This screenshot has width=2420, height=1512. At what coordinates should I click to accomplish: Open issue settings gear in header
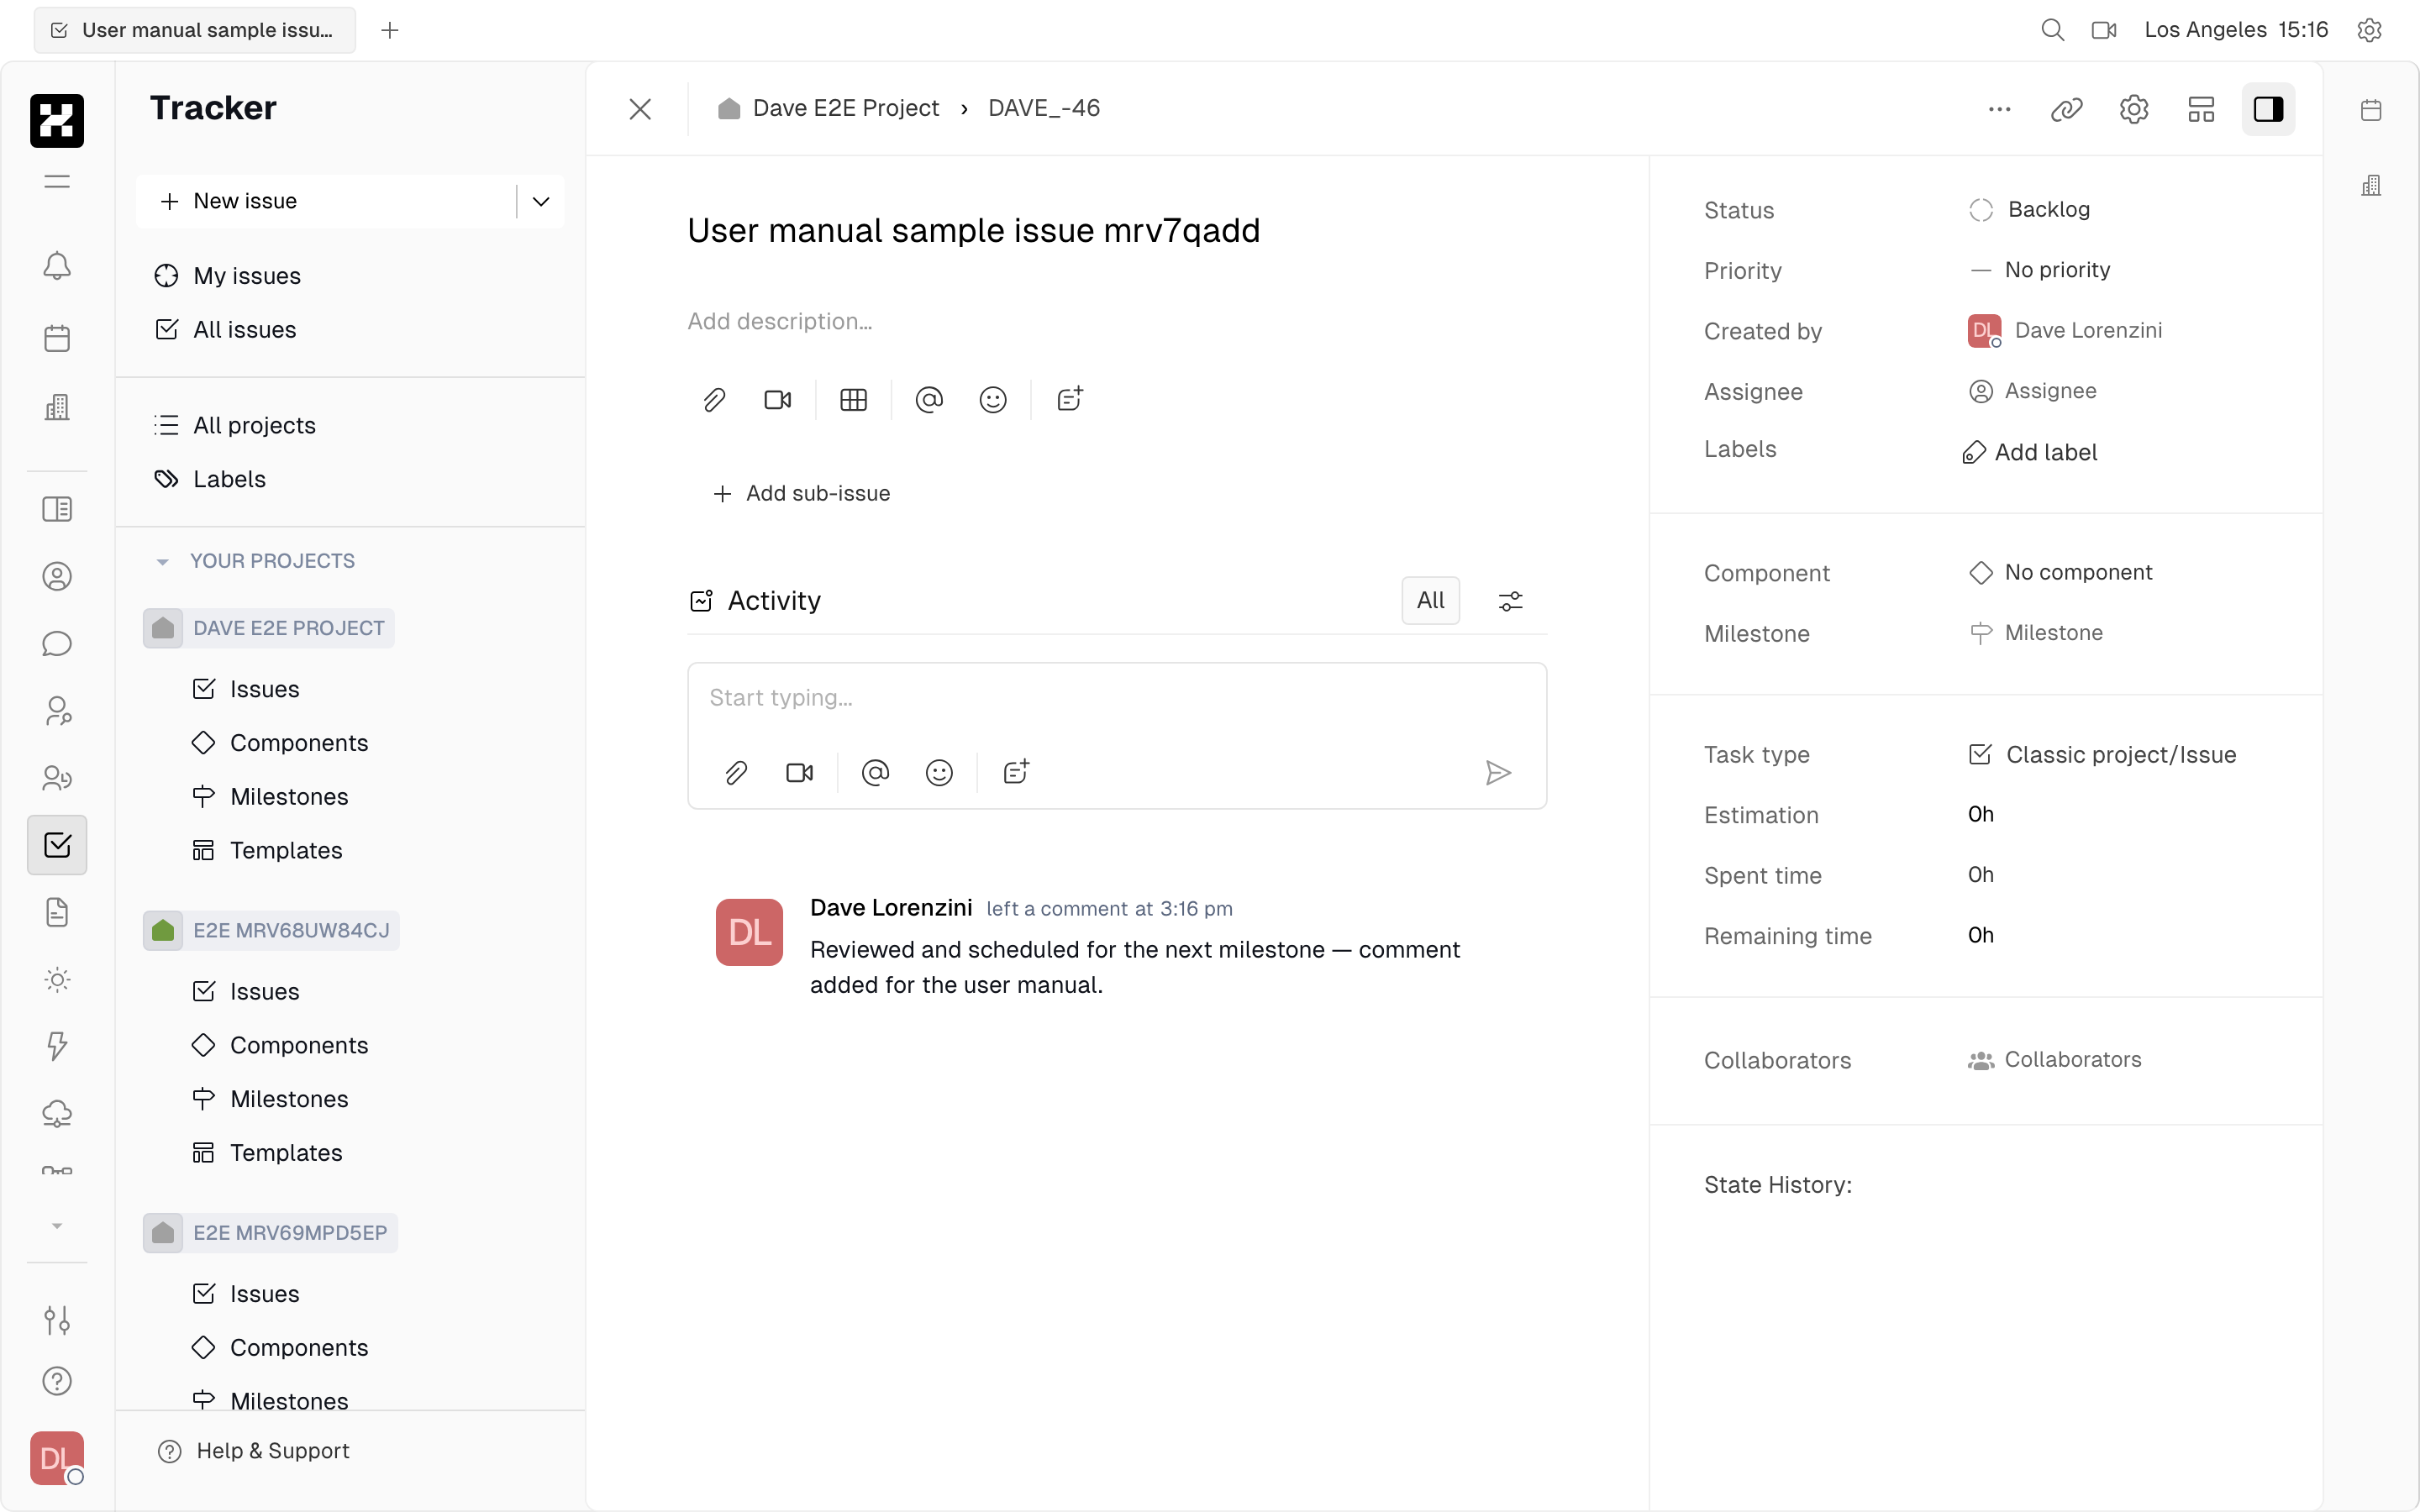pyautogui.click(x=2134, y=109)
